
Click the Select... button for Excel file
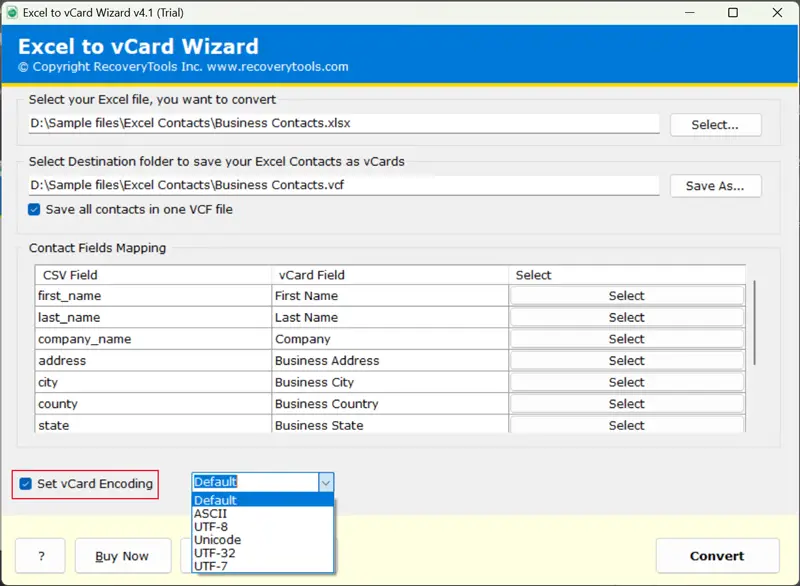point(715,125)
